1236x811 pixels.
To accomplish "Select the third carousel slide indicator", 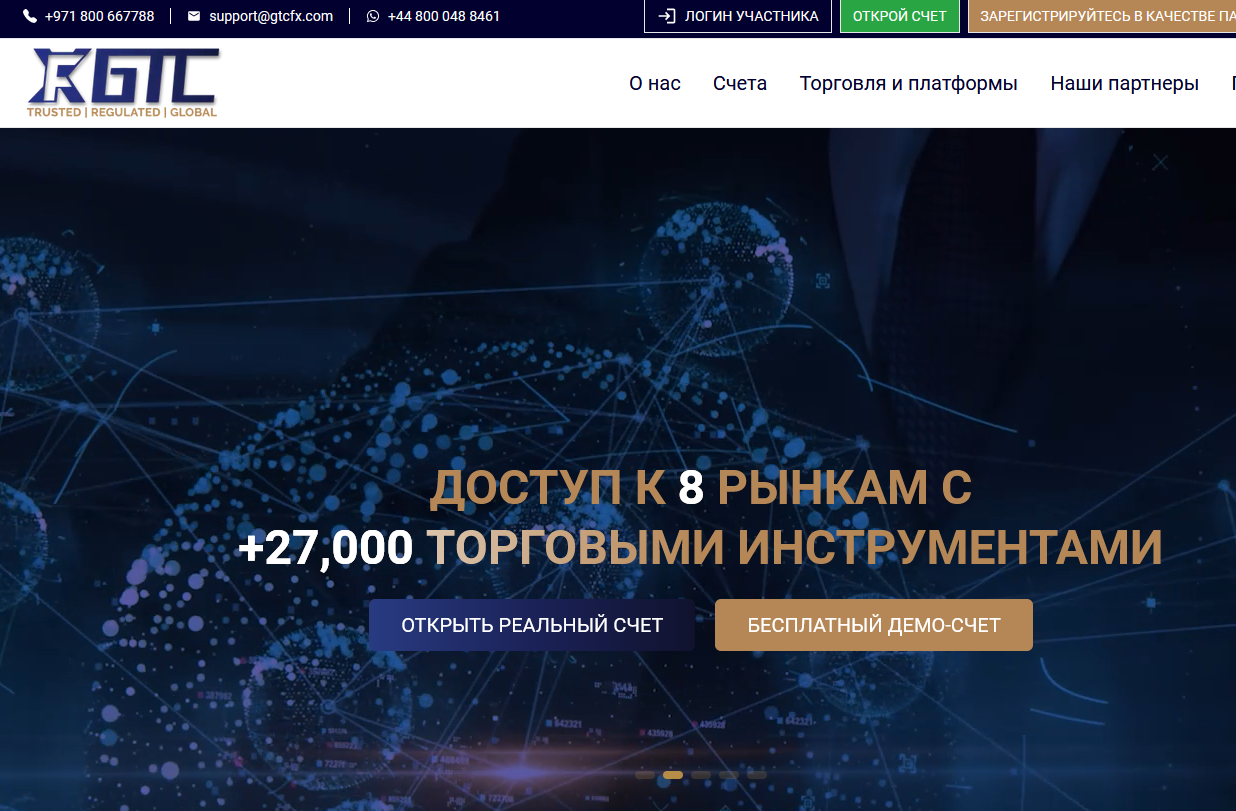I will pos(701,775).
